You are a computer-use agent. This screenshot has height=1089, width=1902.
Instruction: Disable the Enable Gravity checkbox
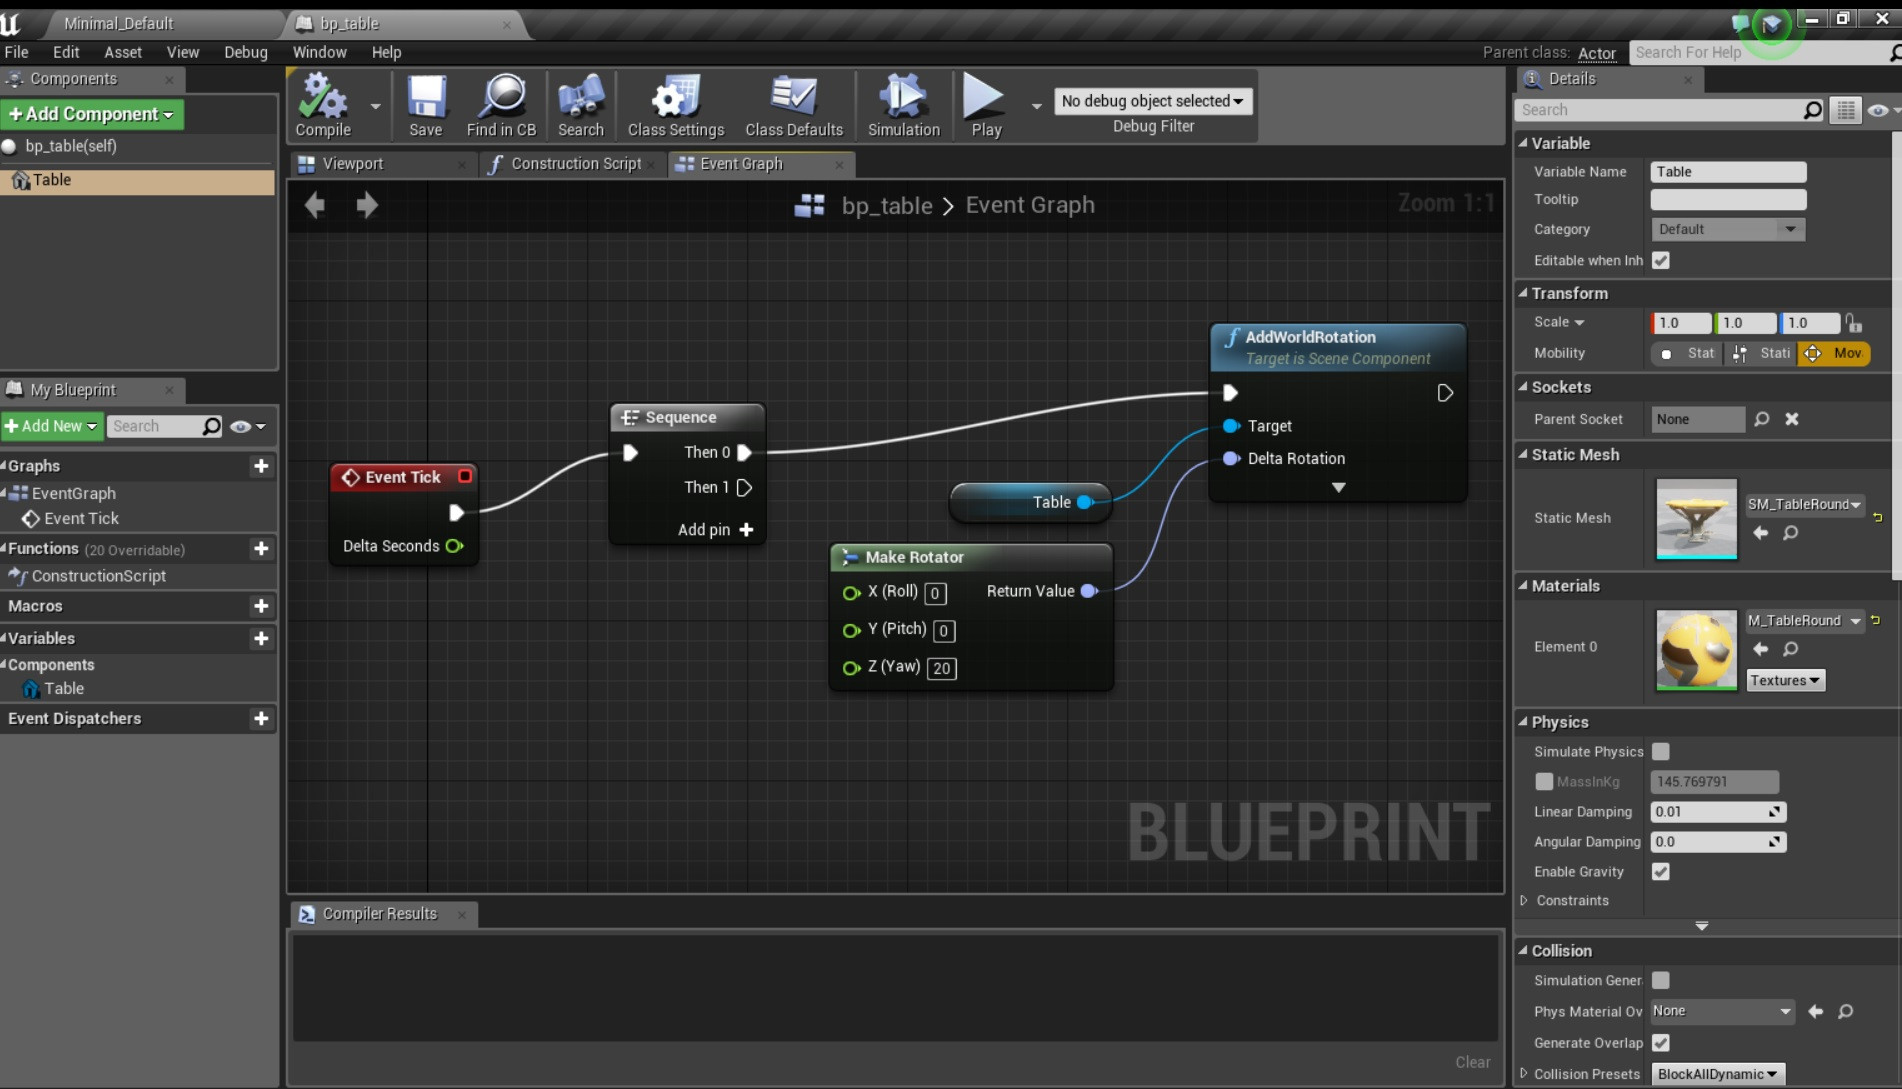pos(1661,871)
